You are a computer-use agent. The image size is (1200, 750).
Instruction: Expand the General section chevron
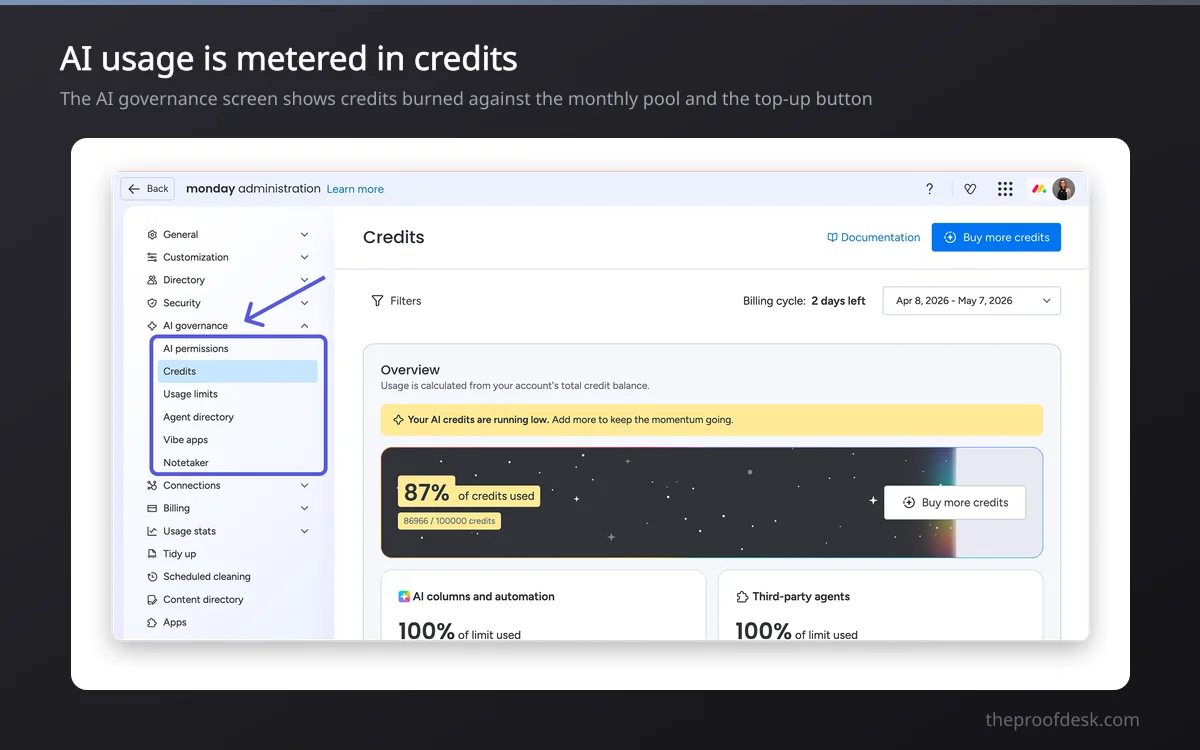pyautogui.click(x=305, y=235)
